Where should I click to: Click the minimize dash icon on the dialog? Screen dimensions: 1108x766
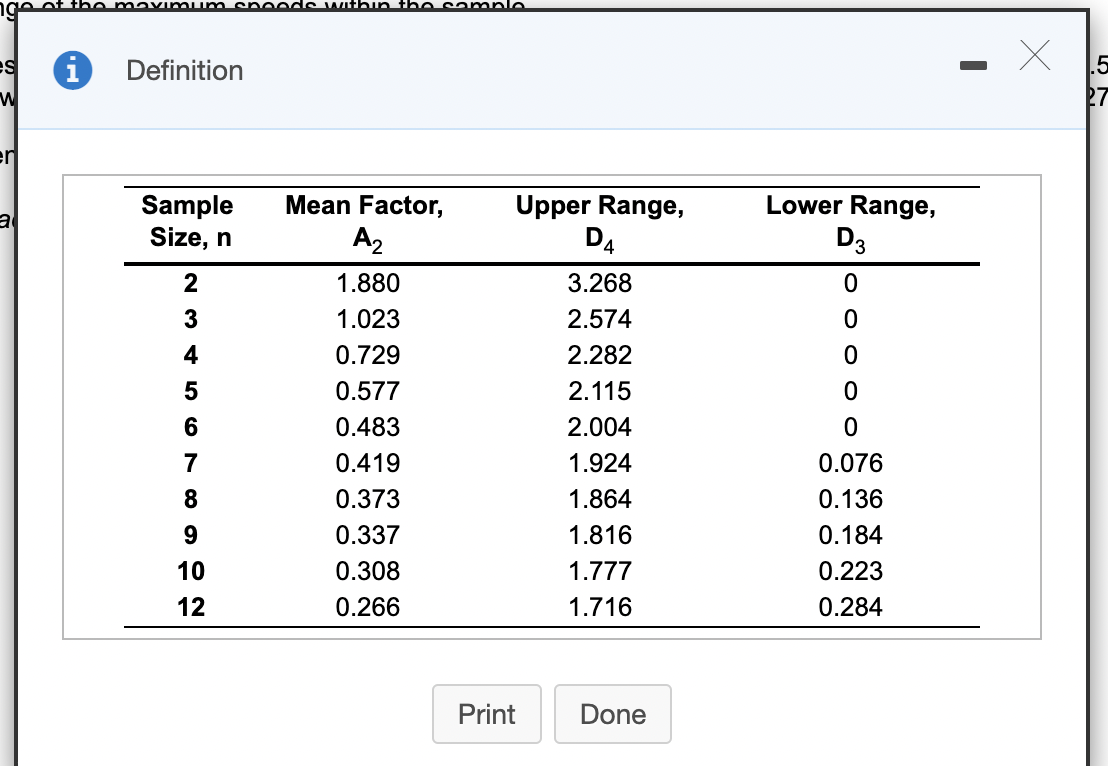pyautogui.click(x=973, y=64)
